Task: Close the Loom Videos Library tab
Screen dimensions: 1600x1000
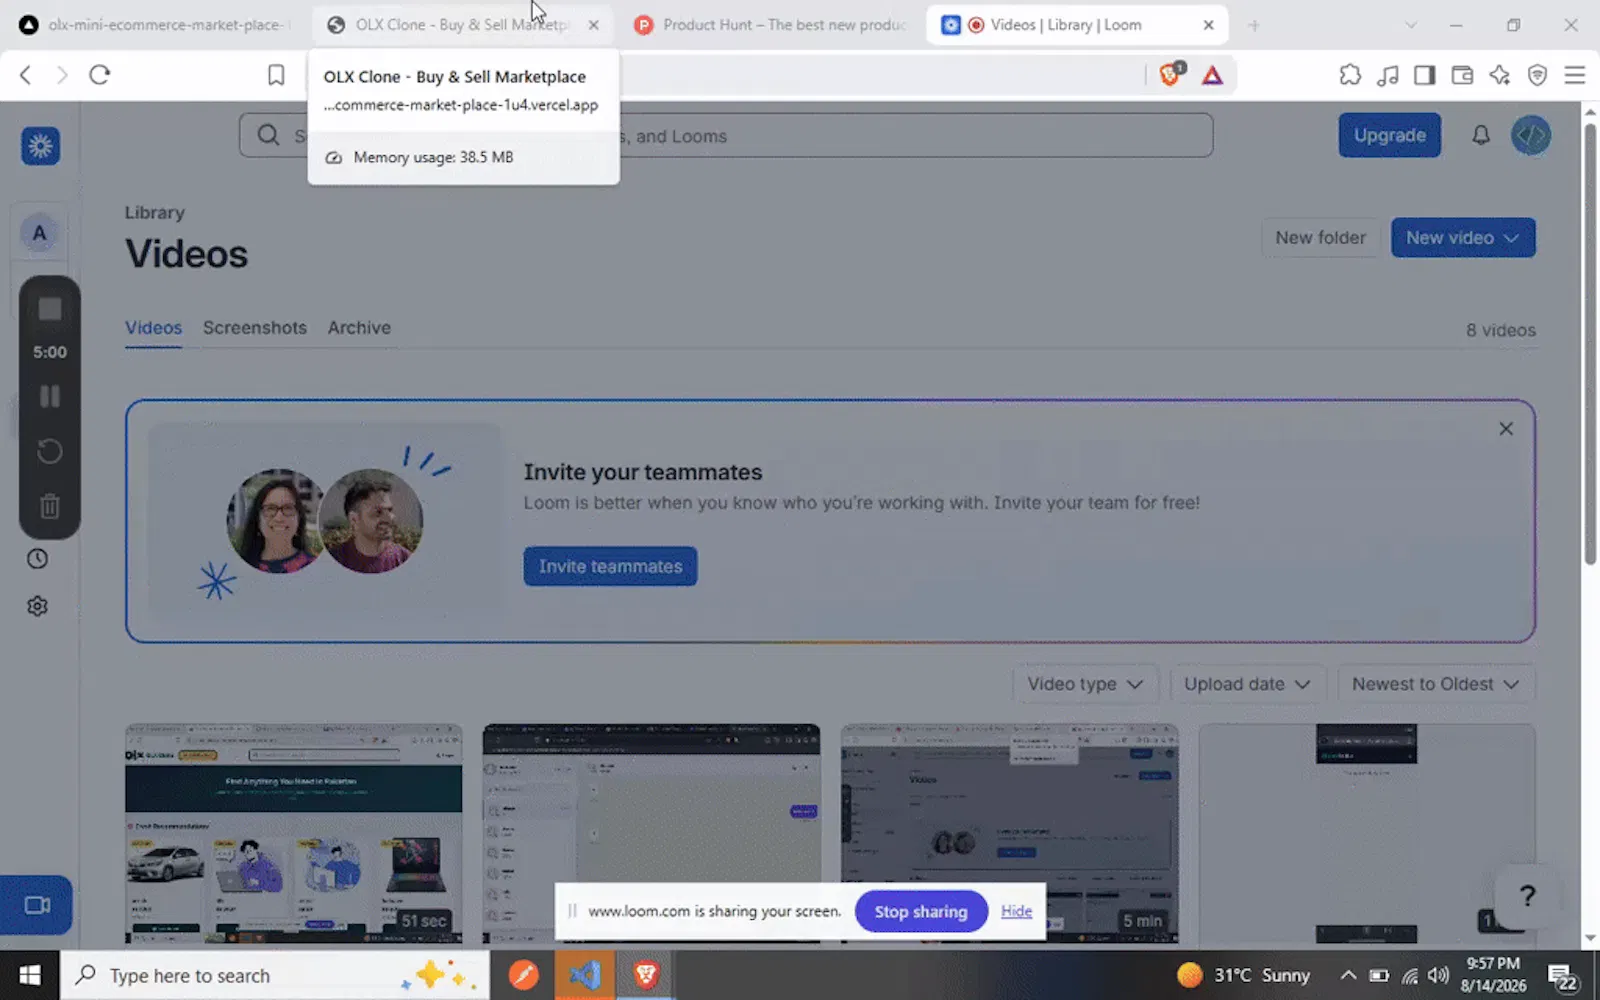Action: [x=1208, y=25]
